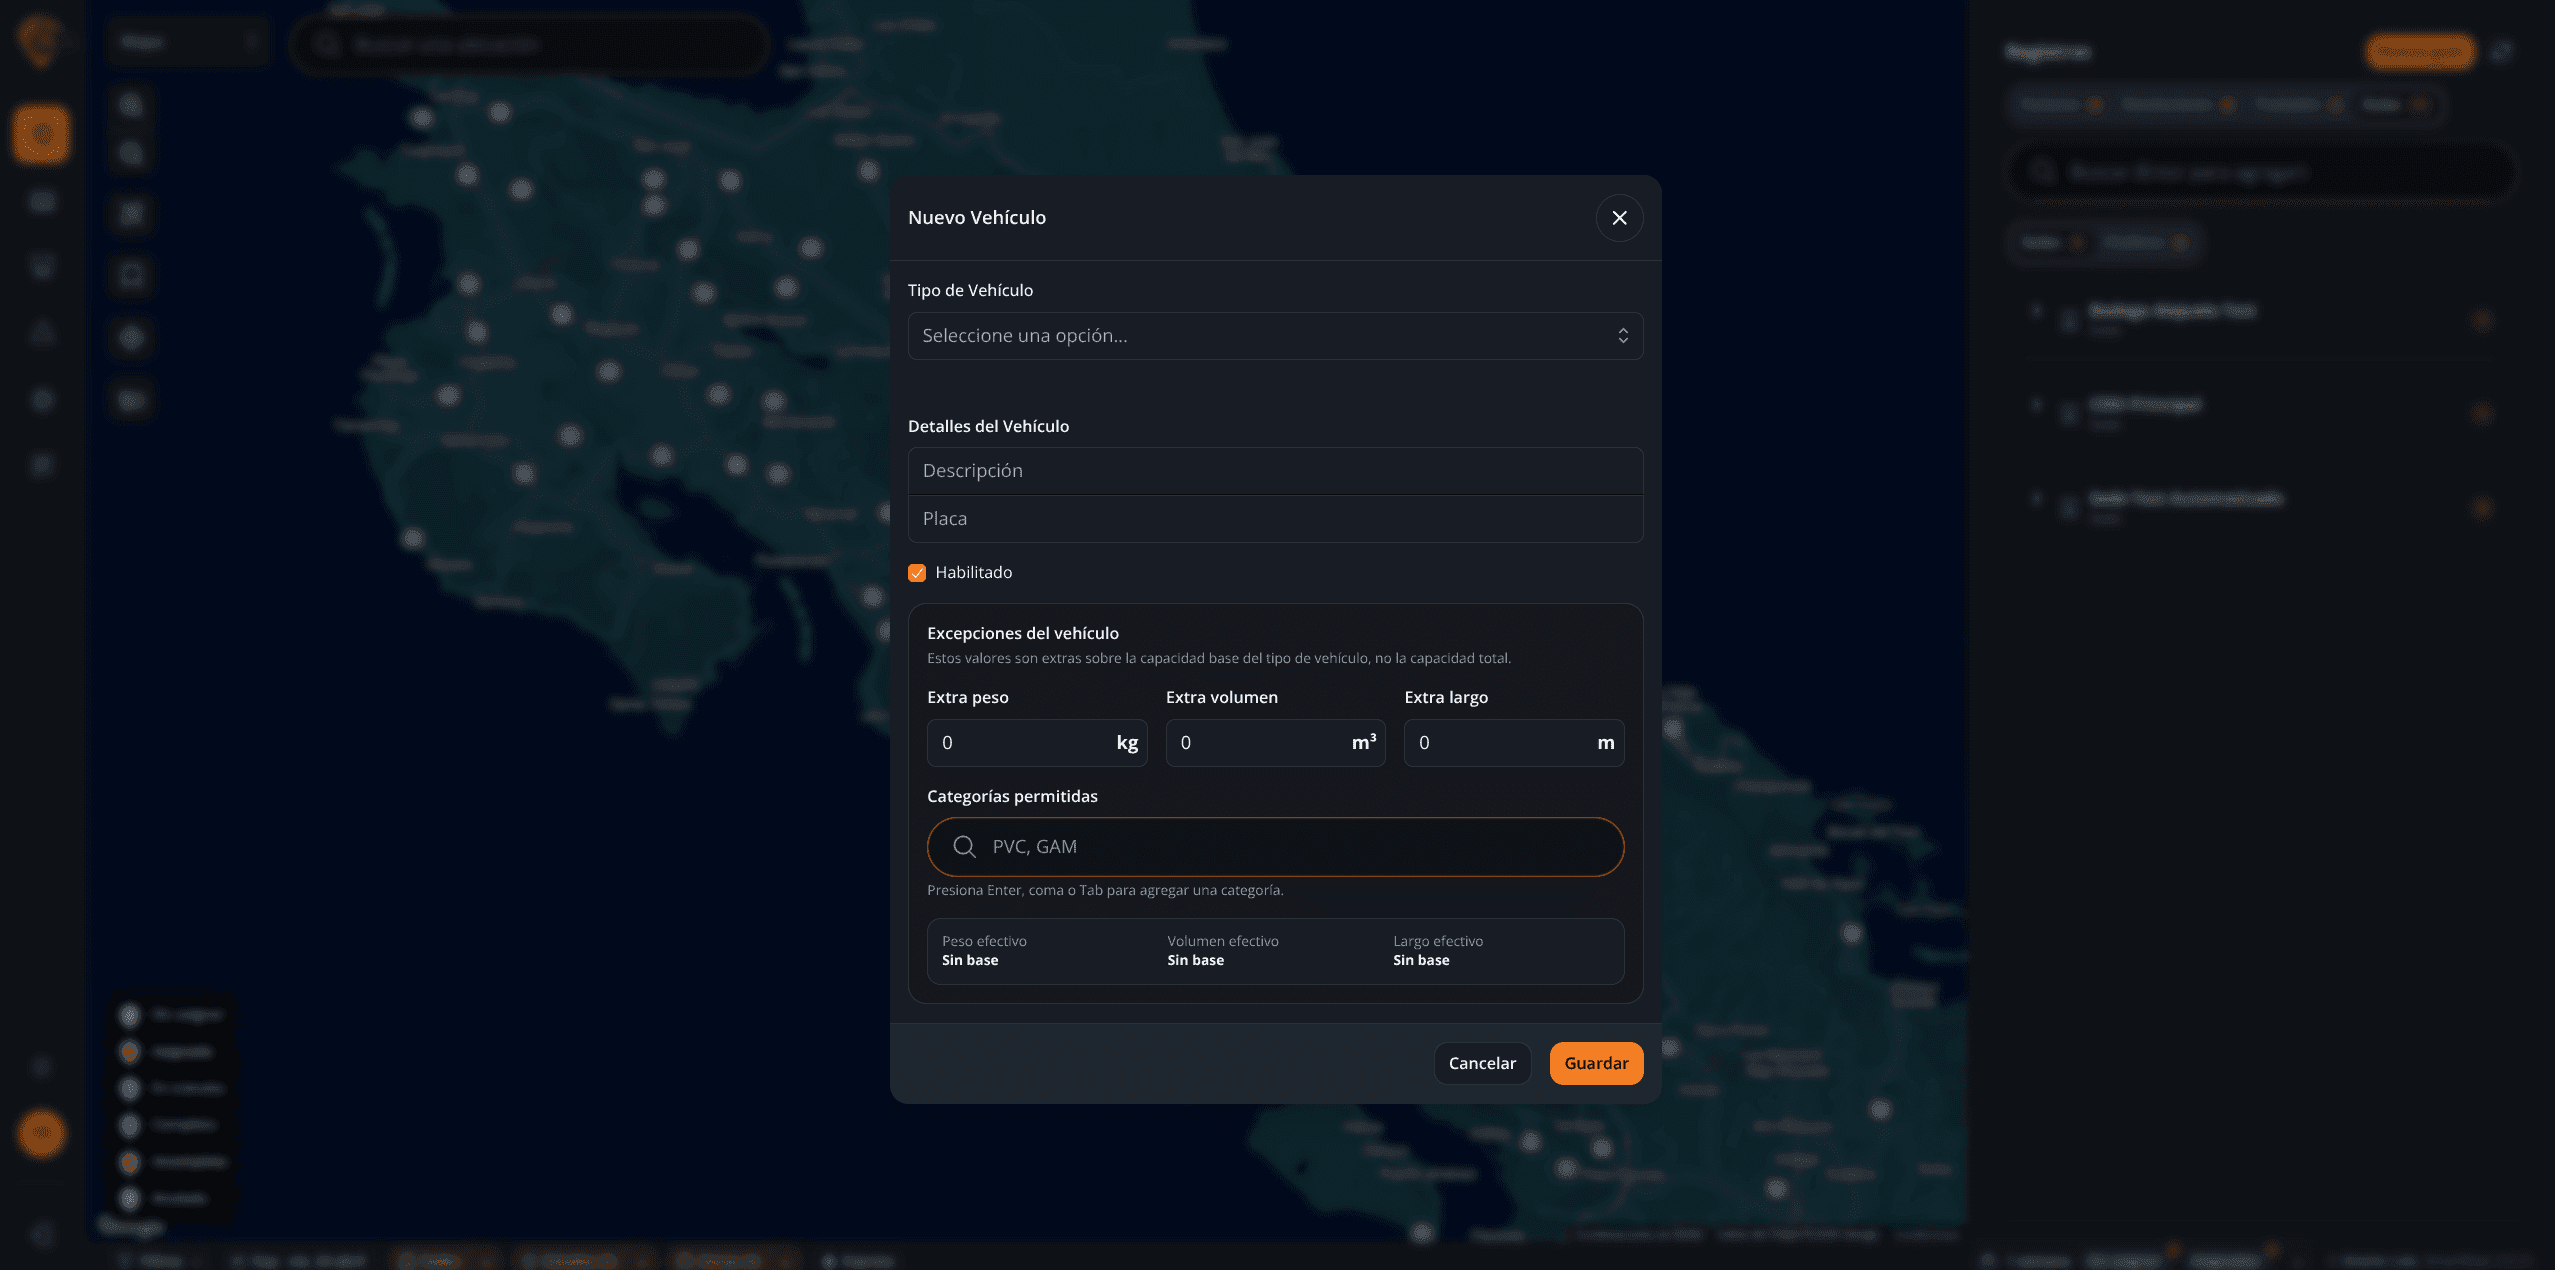Click into the Placa field
This screenshot has width=2555, height=1270.
tap(1275, 519)
